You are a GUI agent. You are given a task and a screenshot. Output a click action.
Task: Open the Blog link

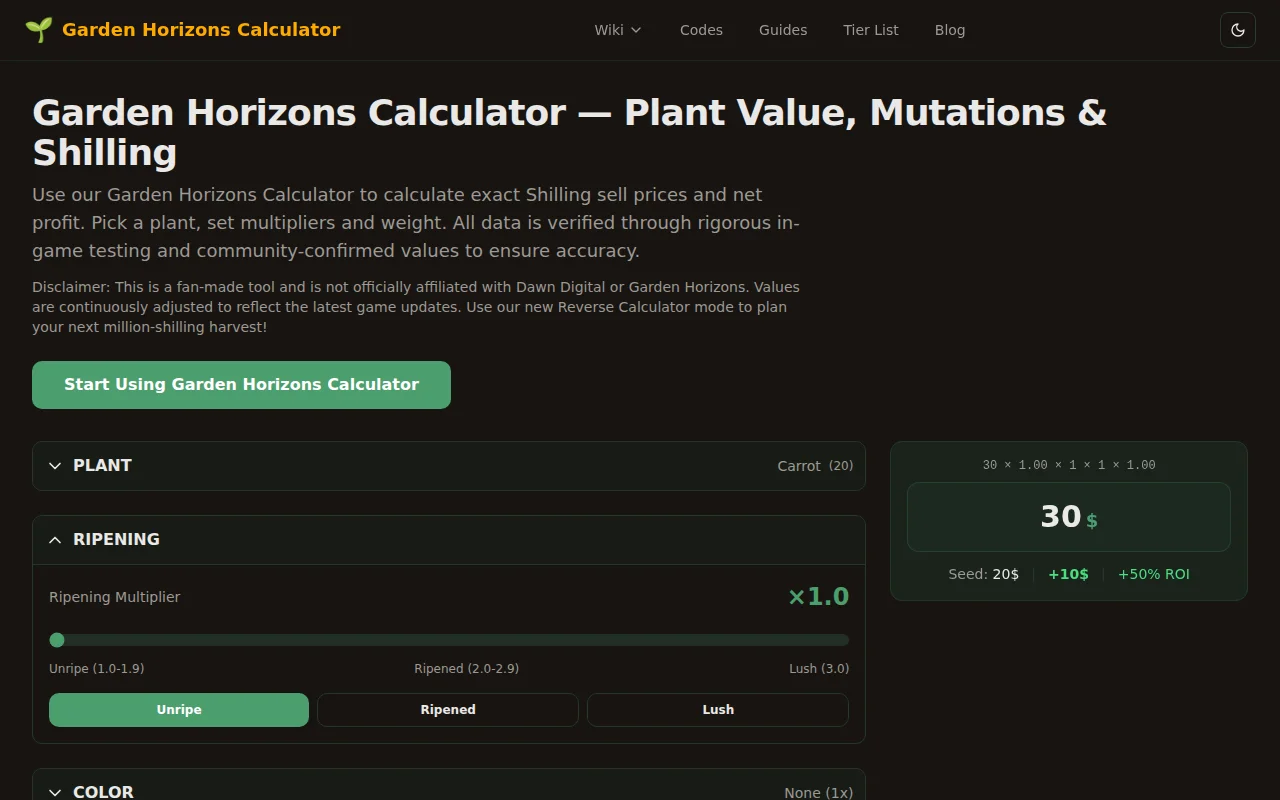[x=950, y=30]
